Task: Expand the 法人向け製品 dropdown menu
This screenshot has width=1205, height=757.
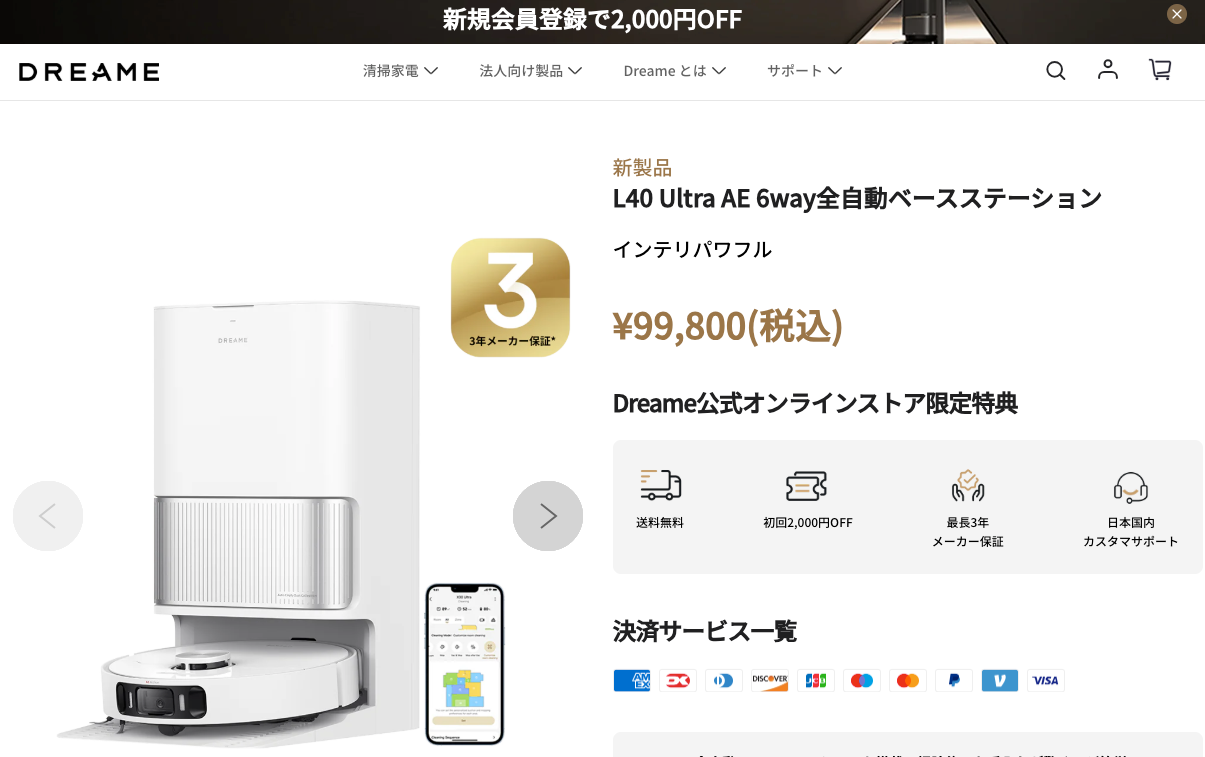Action: pyautogui.click(x=531, y=71)
